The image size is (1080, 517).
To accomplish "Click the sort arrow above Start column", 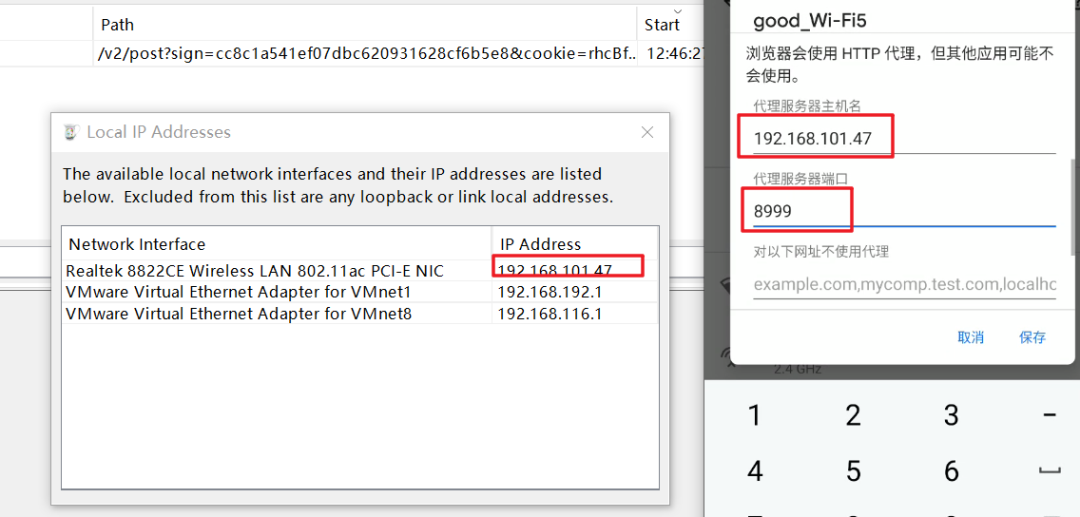I will coord(678,11).
